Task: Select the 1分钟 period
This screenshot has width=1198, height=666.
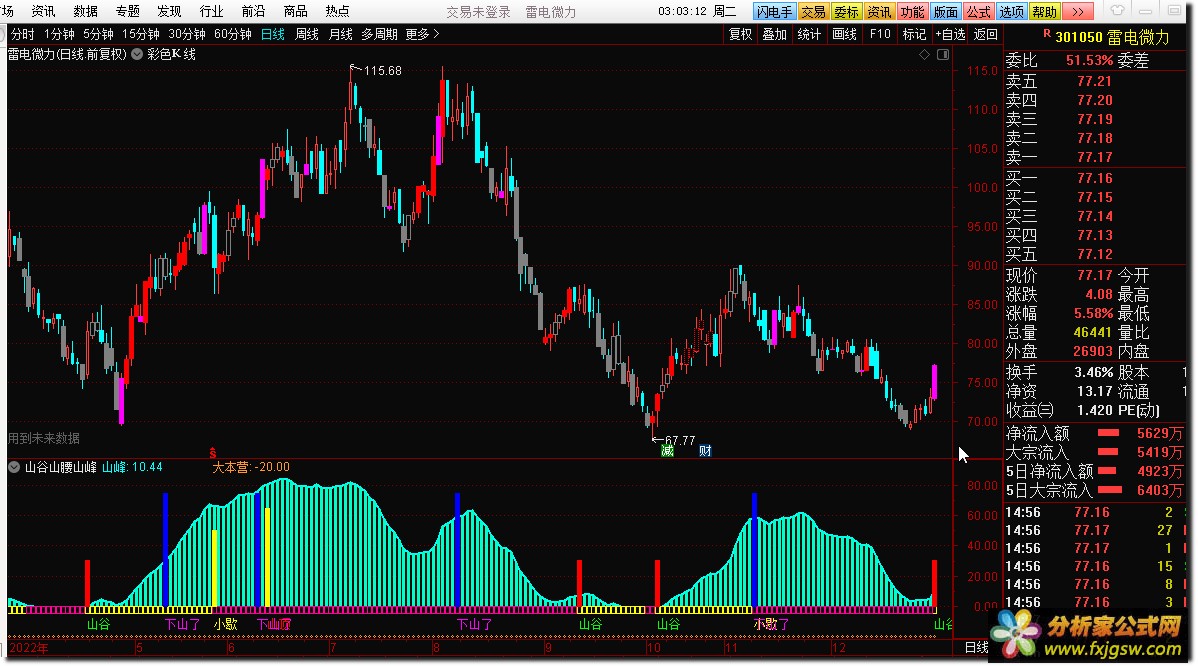Action: tap(59, 34)
